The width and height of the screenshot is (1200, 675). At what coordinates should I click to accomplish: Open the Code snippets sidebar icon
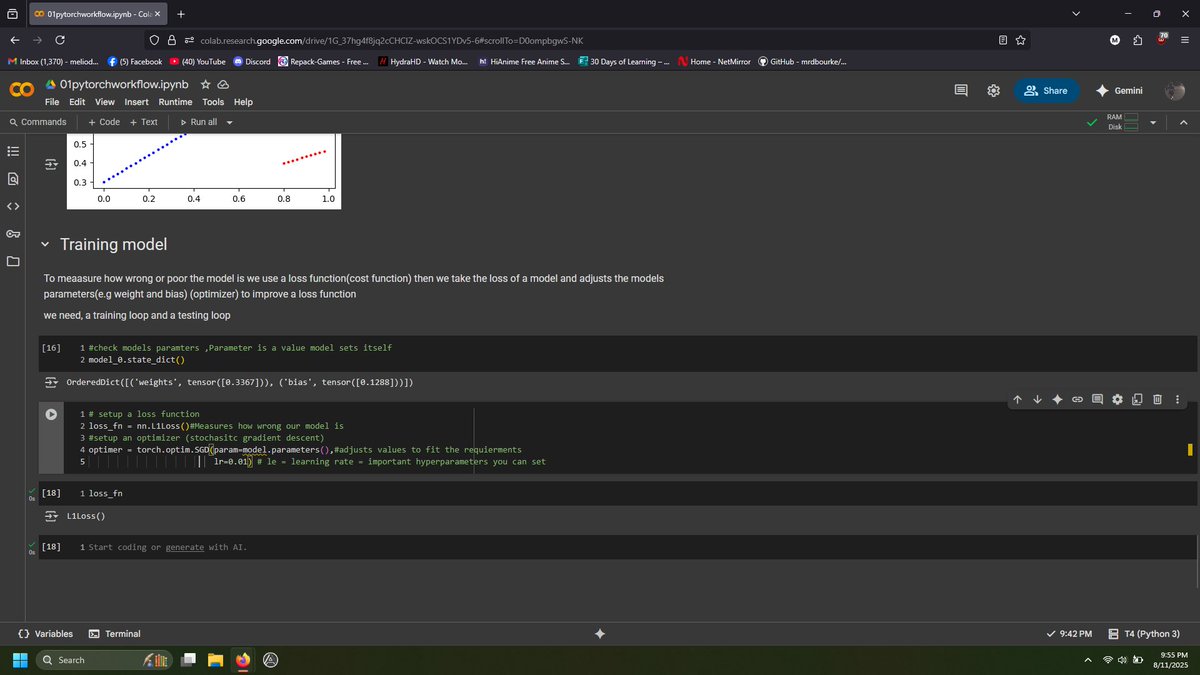[x=13, y=206]
